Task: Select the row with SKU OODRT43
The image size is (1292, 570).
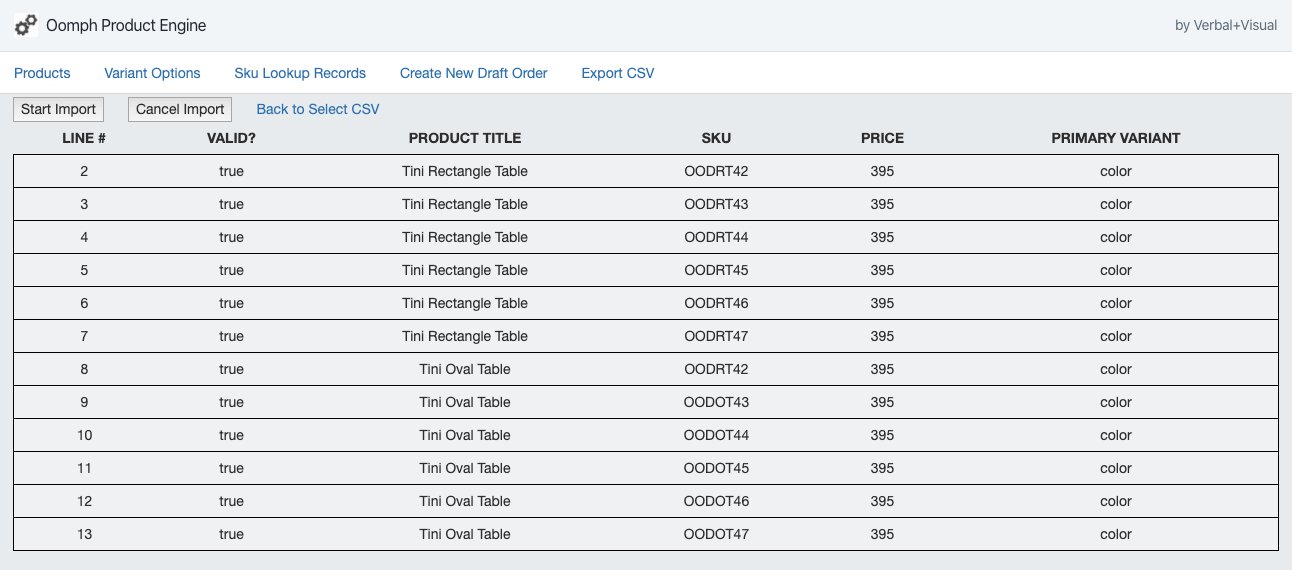Action: tap(716, 204)
